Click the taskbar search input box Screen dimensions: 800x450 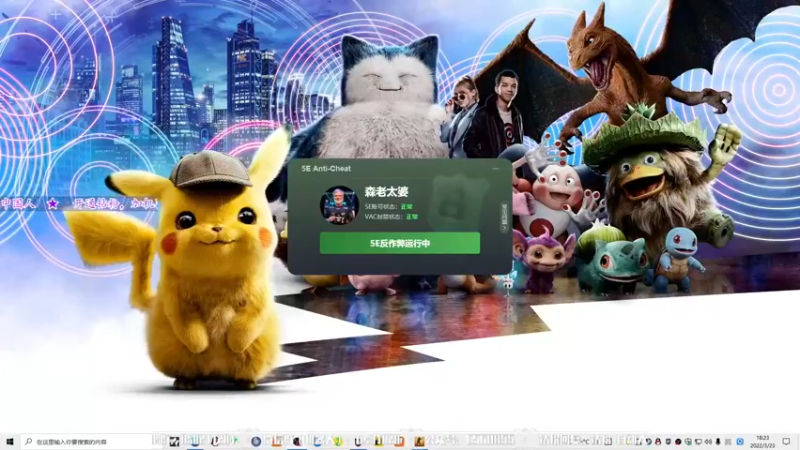coord(87,441)
